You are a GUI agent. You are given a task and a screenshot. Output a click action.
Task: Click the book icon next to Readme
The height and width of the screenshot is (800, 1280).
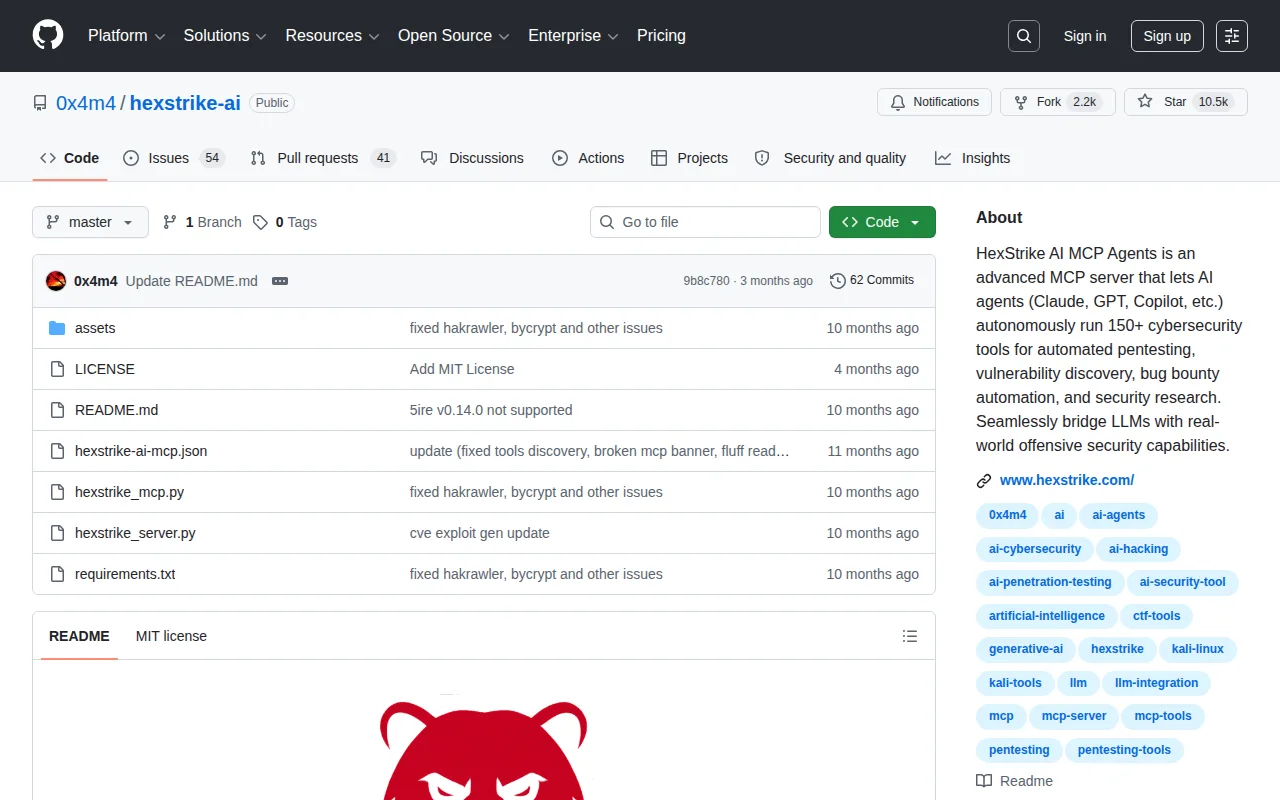[984, 781]
